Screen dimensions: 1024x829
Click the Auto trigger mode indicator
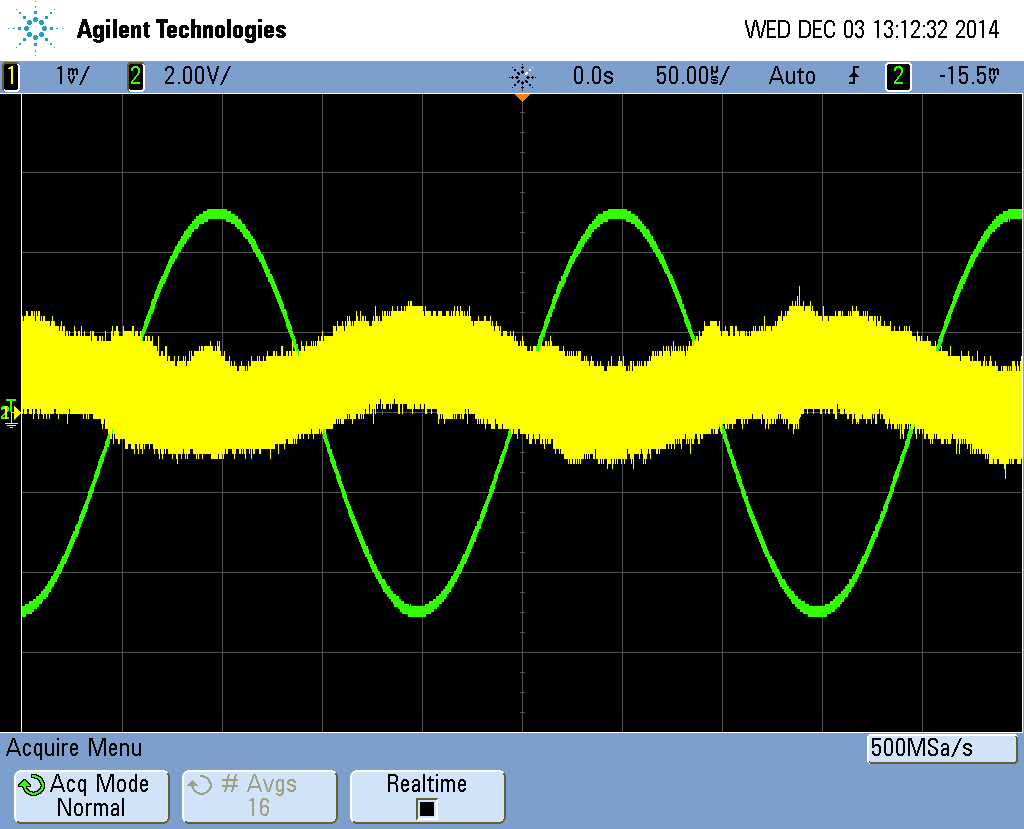(791, 76)
